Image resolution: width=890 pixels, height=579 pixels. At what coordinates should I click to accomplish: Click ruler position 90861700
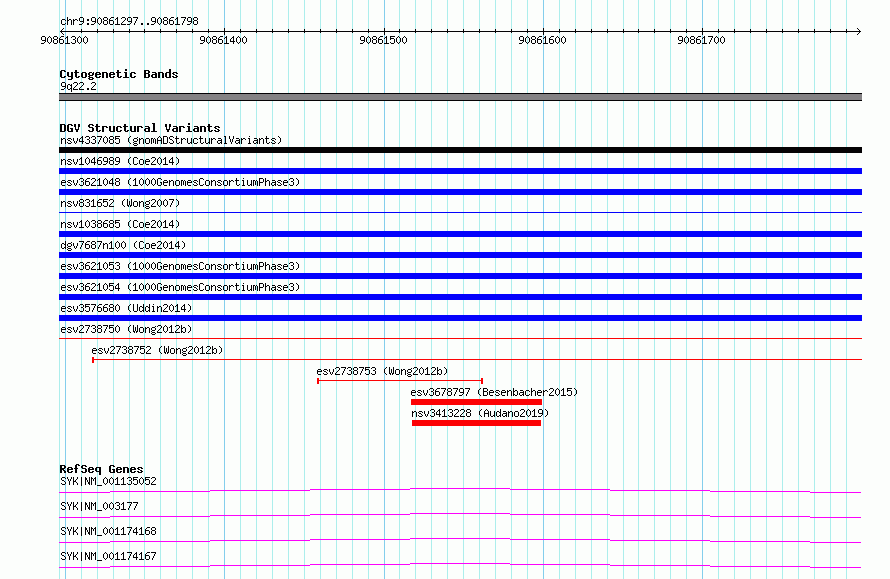point(701,40)
